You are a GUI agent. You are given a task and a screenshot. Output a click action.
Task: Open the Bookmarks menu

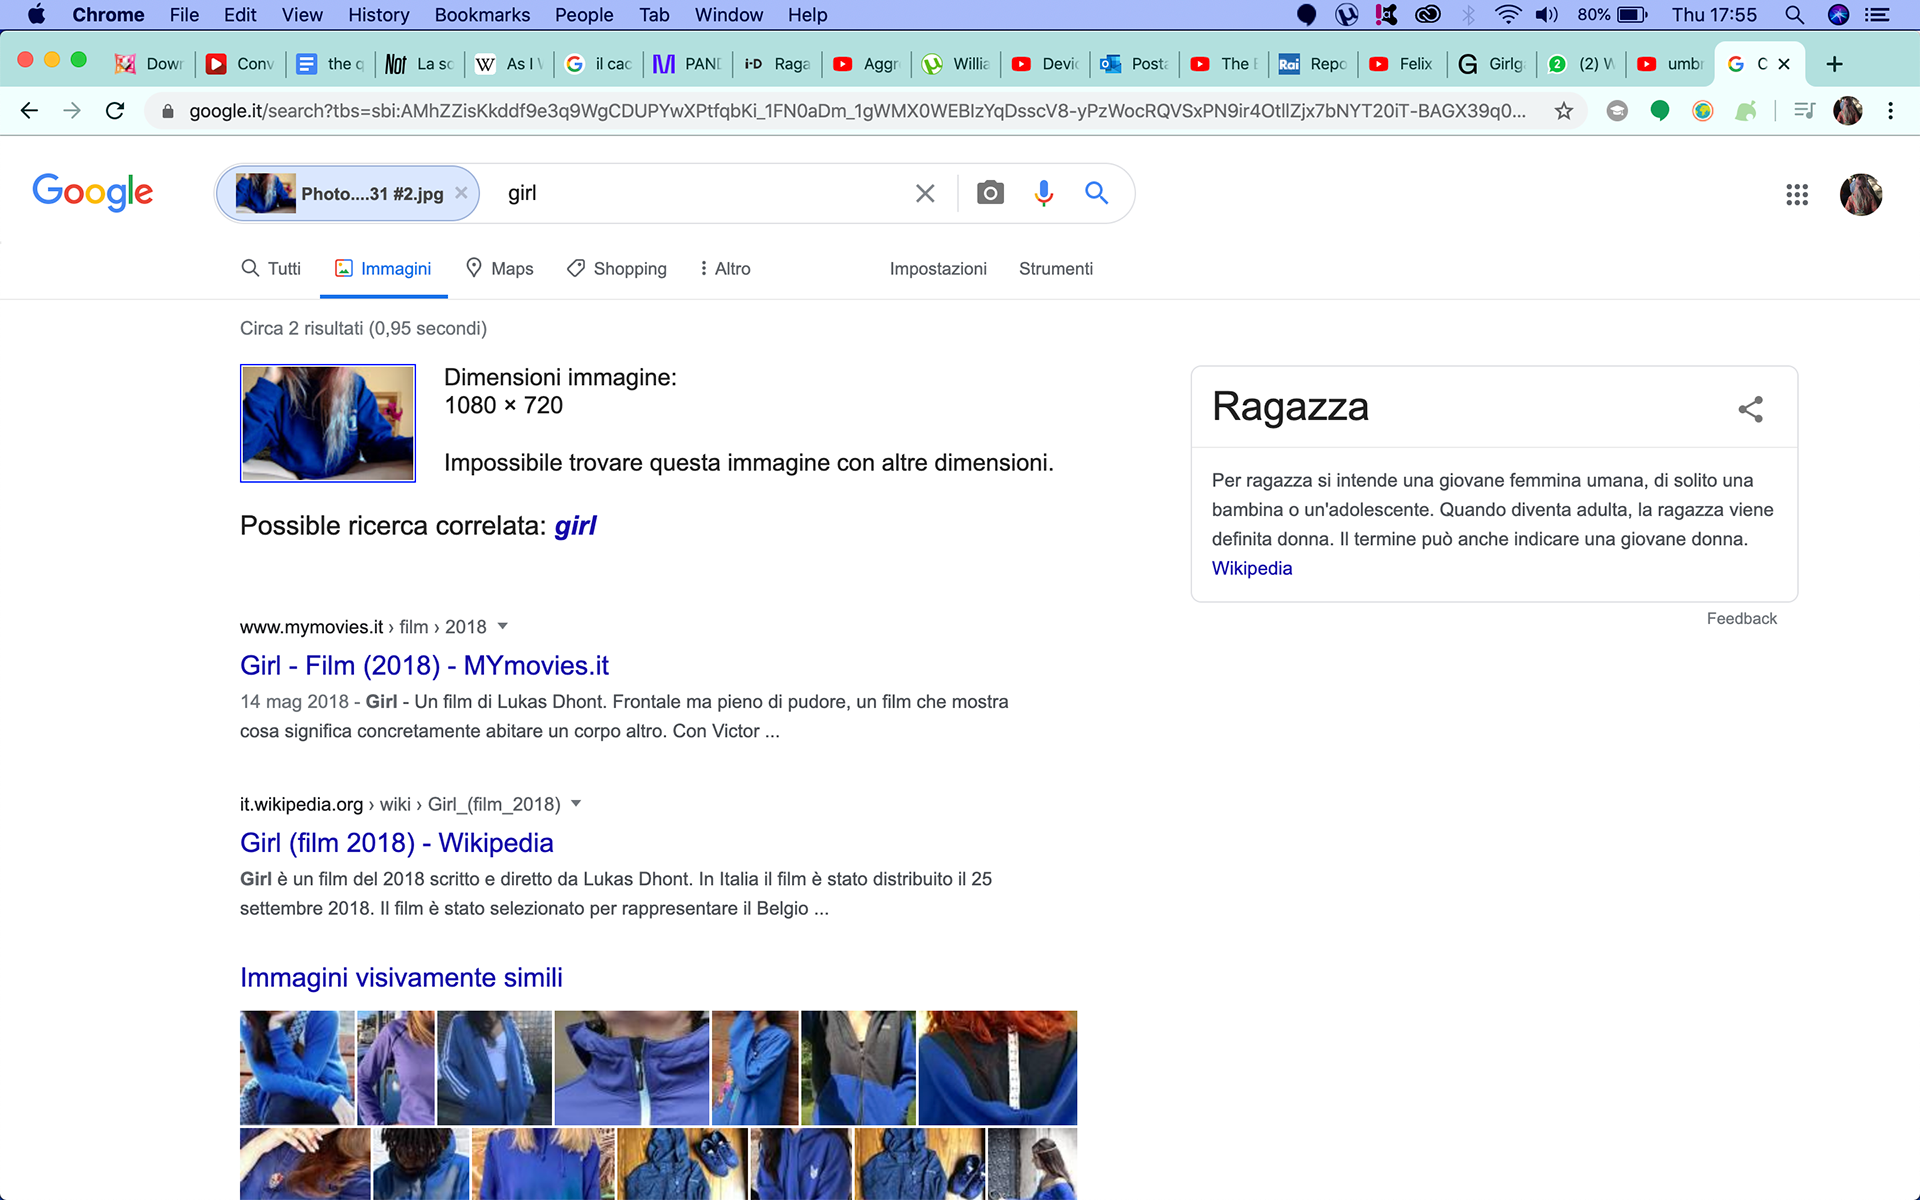point(483,15)
